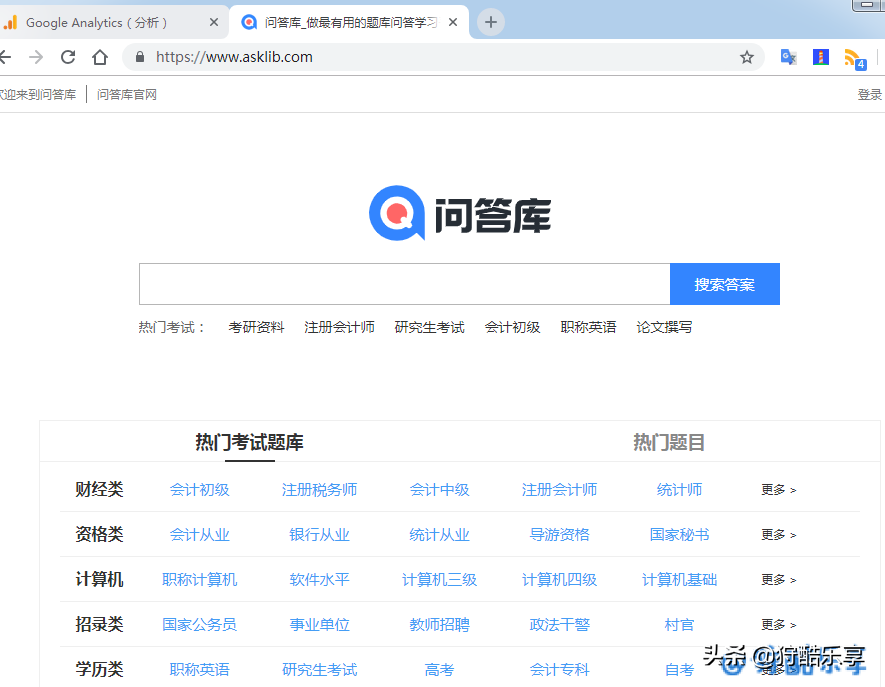Open the 统计从业 link
The width and height of the screenshot is (885, 687).
pos(440,535)
